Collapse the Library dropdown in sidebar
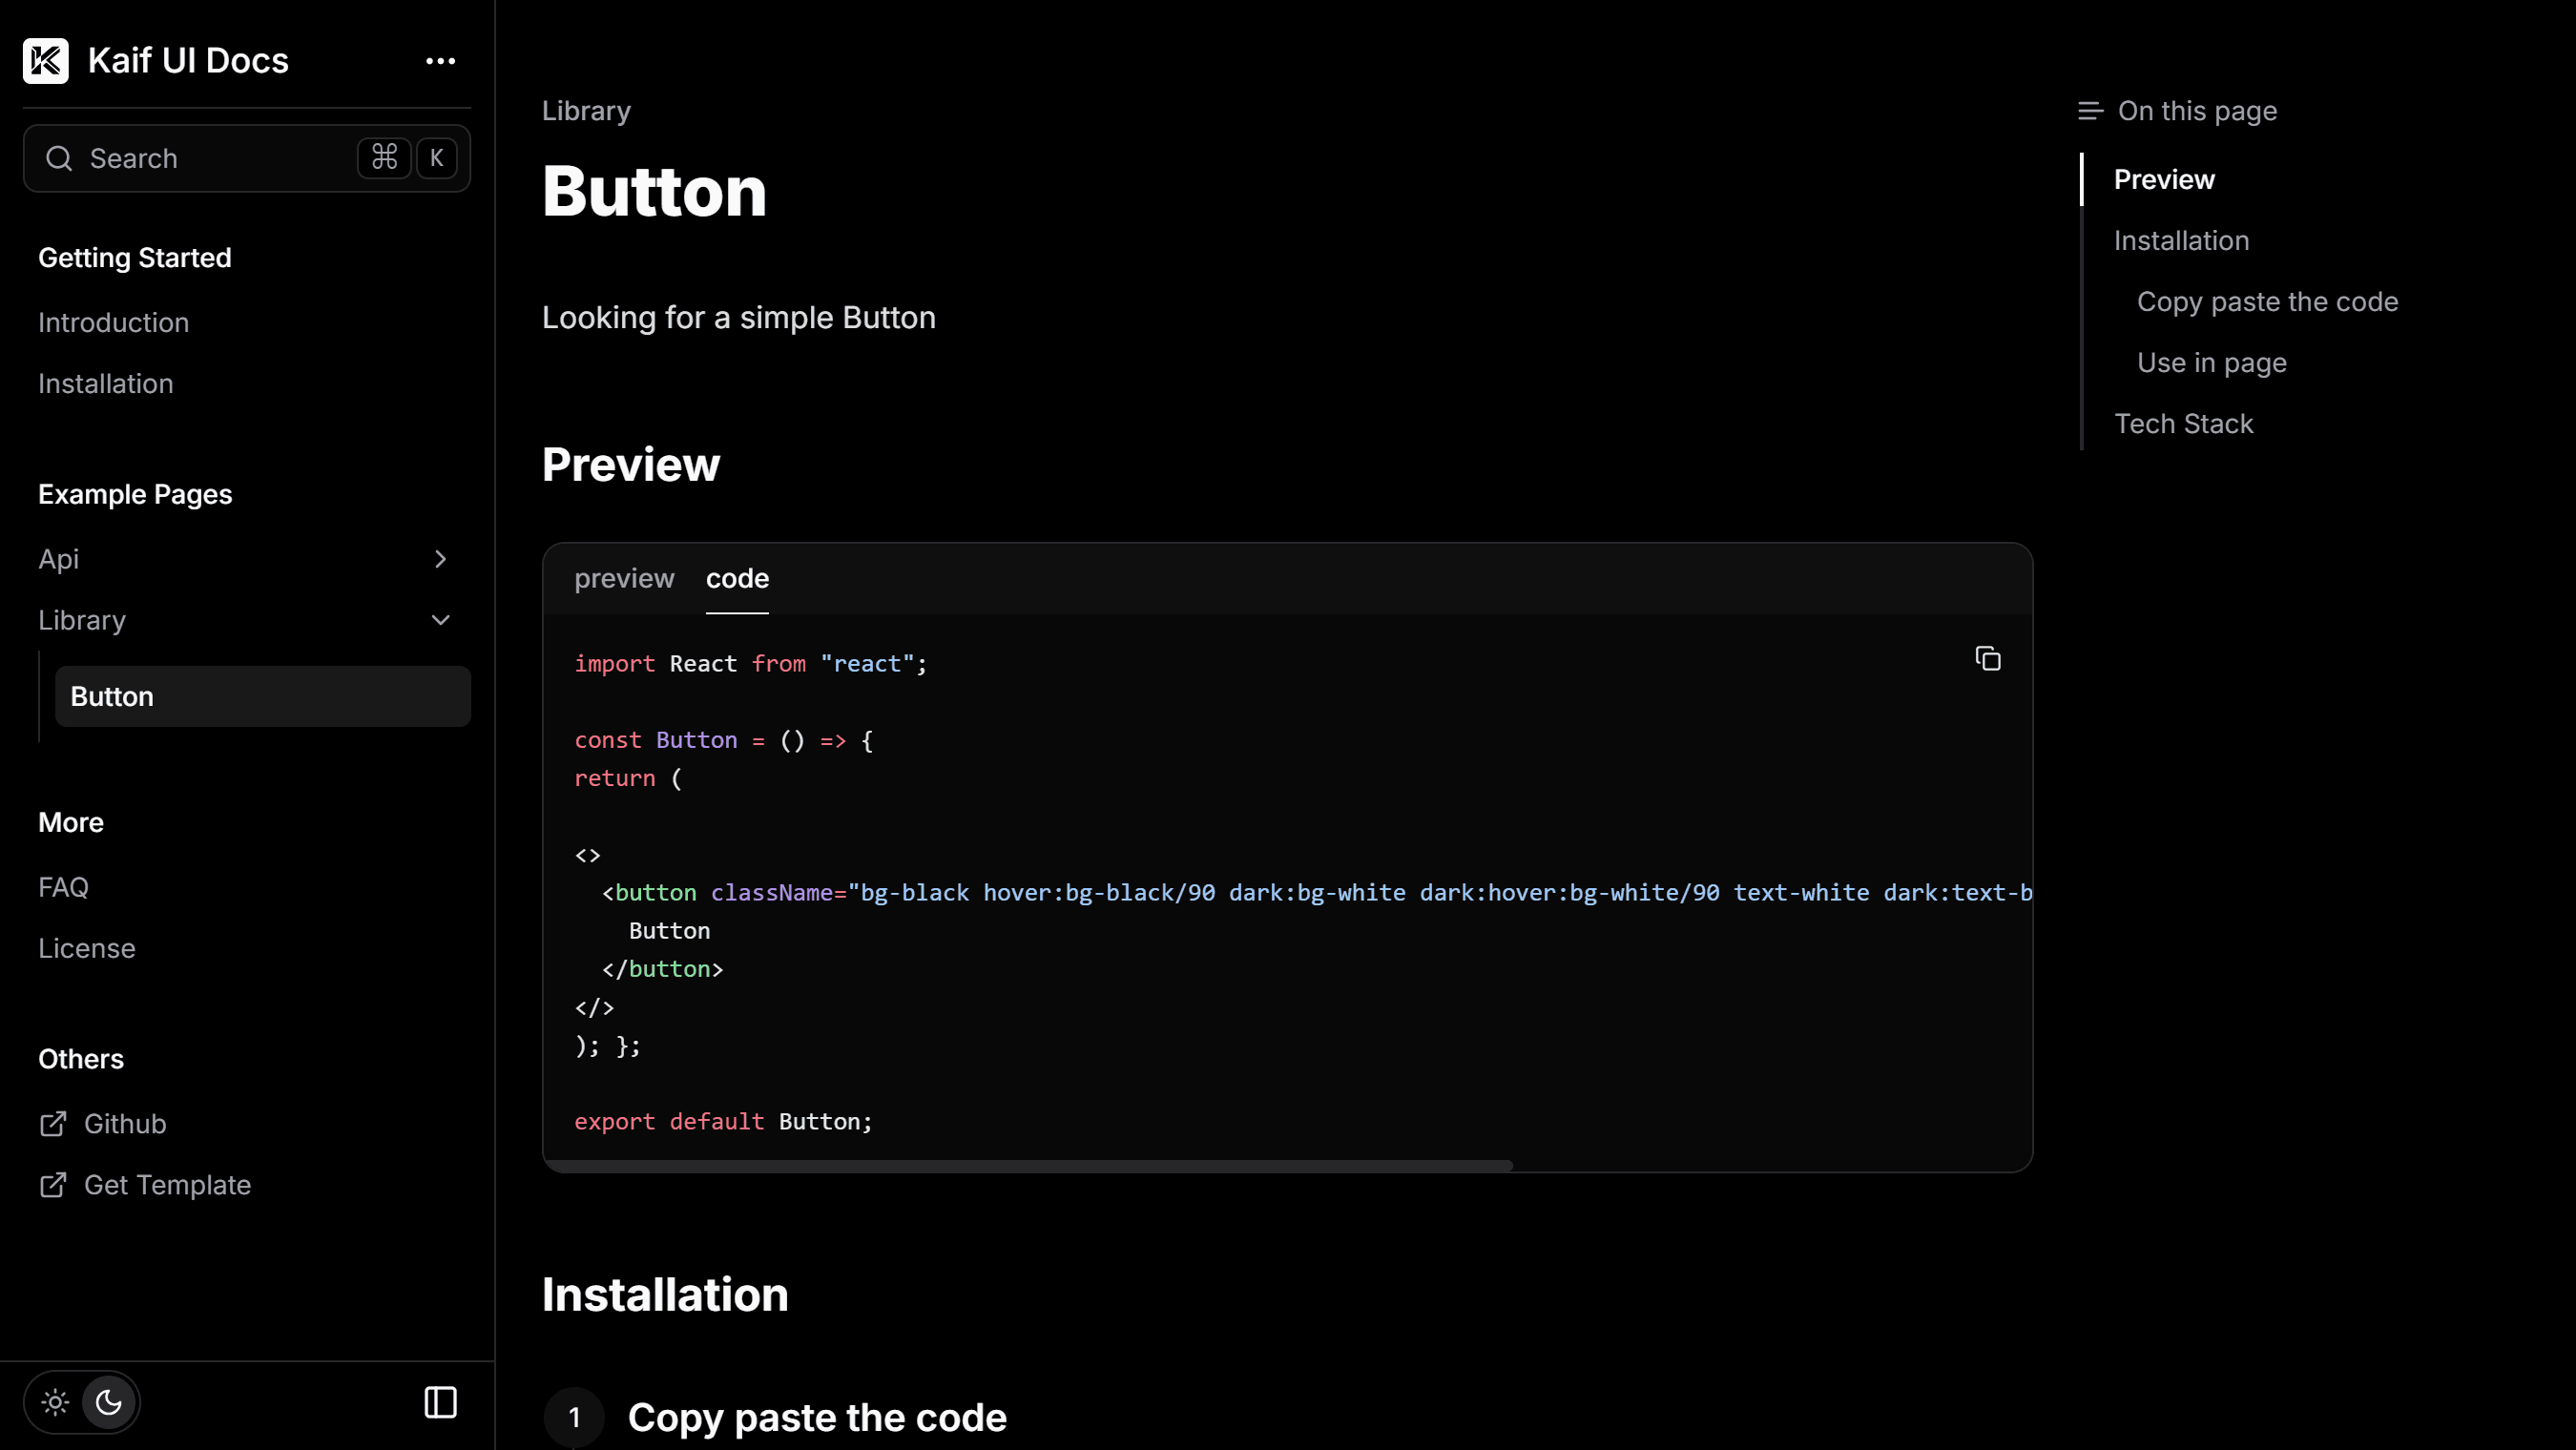 (x=439, y=619)
